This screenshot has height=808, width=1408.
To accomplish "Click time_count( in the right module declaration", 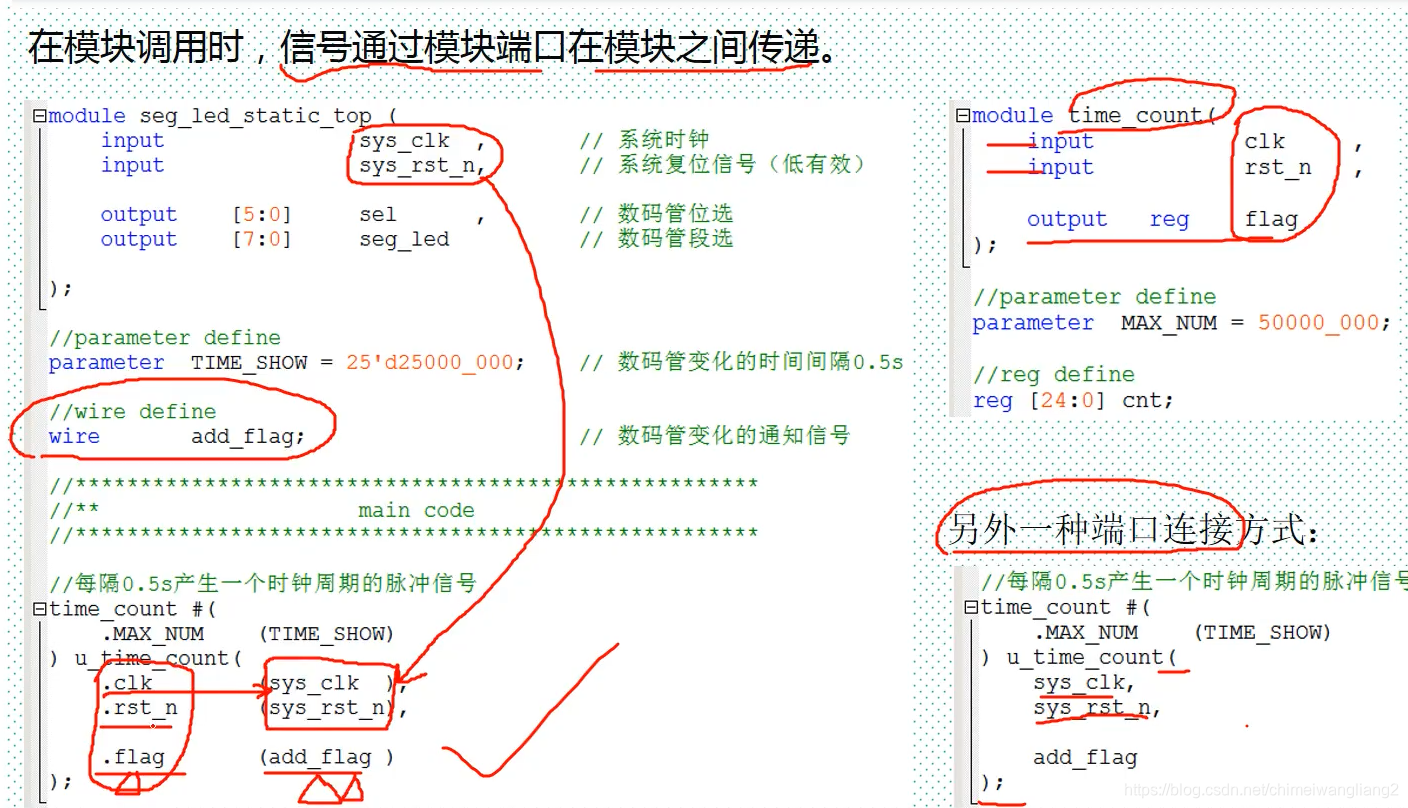I will (x=1142, y=116).
